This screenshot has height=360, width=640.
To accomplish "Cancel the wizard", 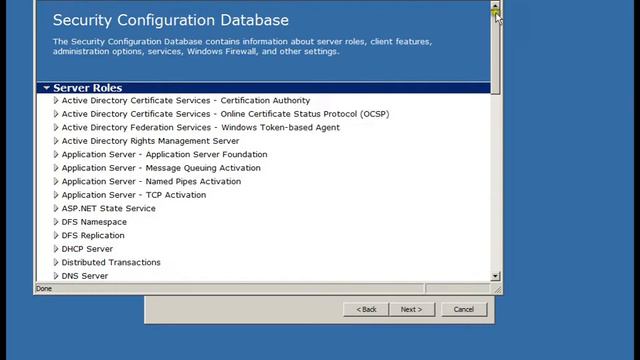I will (x=464, y=309).
